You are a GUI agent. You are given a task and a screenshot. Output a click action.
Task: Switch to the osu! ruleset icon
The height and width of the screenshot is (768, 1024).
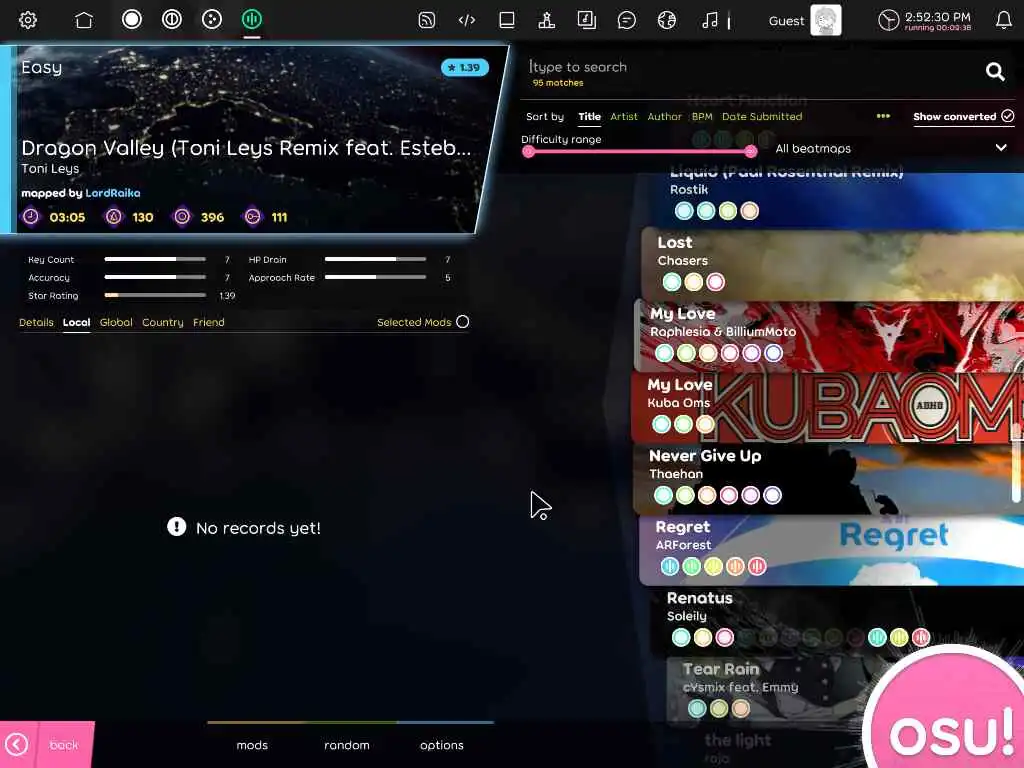[x=131, y=19]
